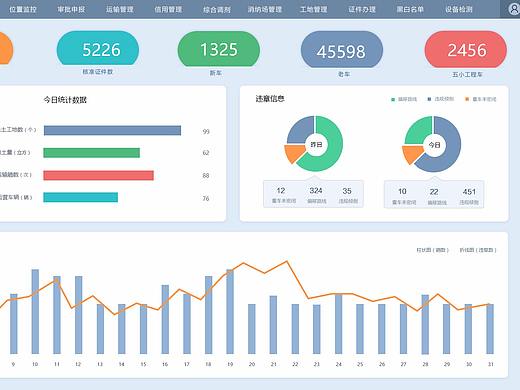Click the teal 5226 stat card
Image resolution: width=520 pixels, height=390 pixels.
click(98, 48)
